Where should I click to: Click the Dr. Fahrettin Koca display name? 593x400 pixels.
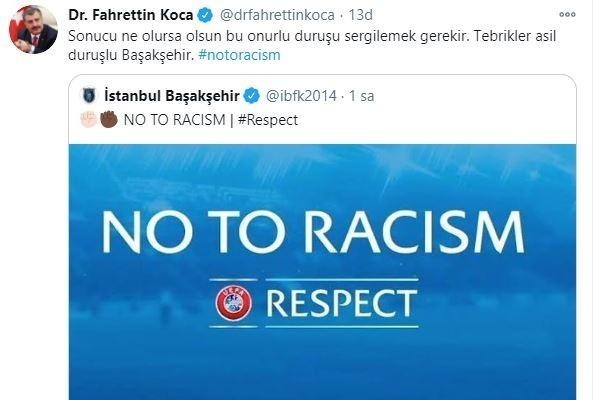[130, 15]
